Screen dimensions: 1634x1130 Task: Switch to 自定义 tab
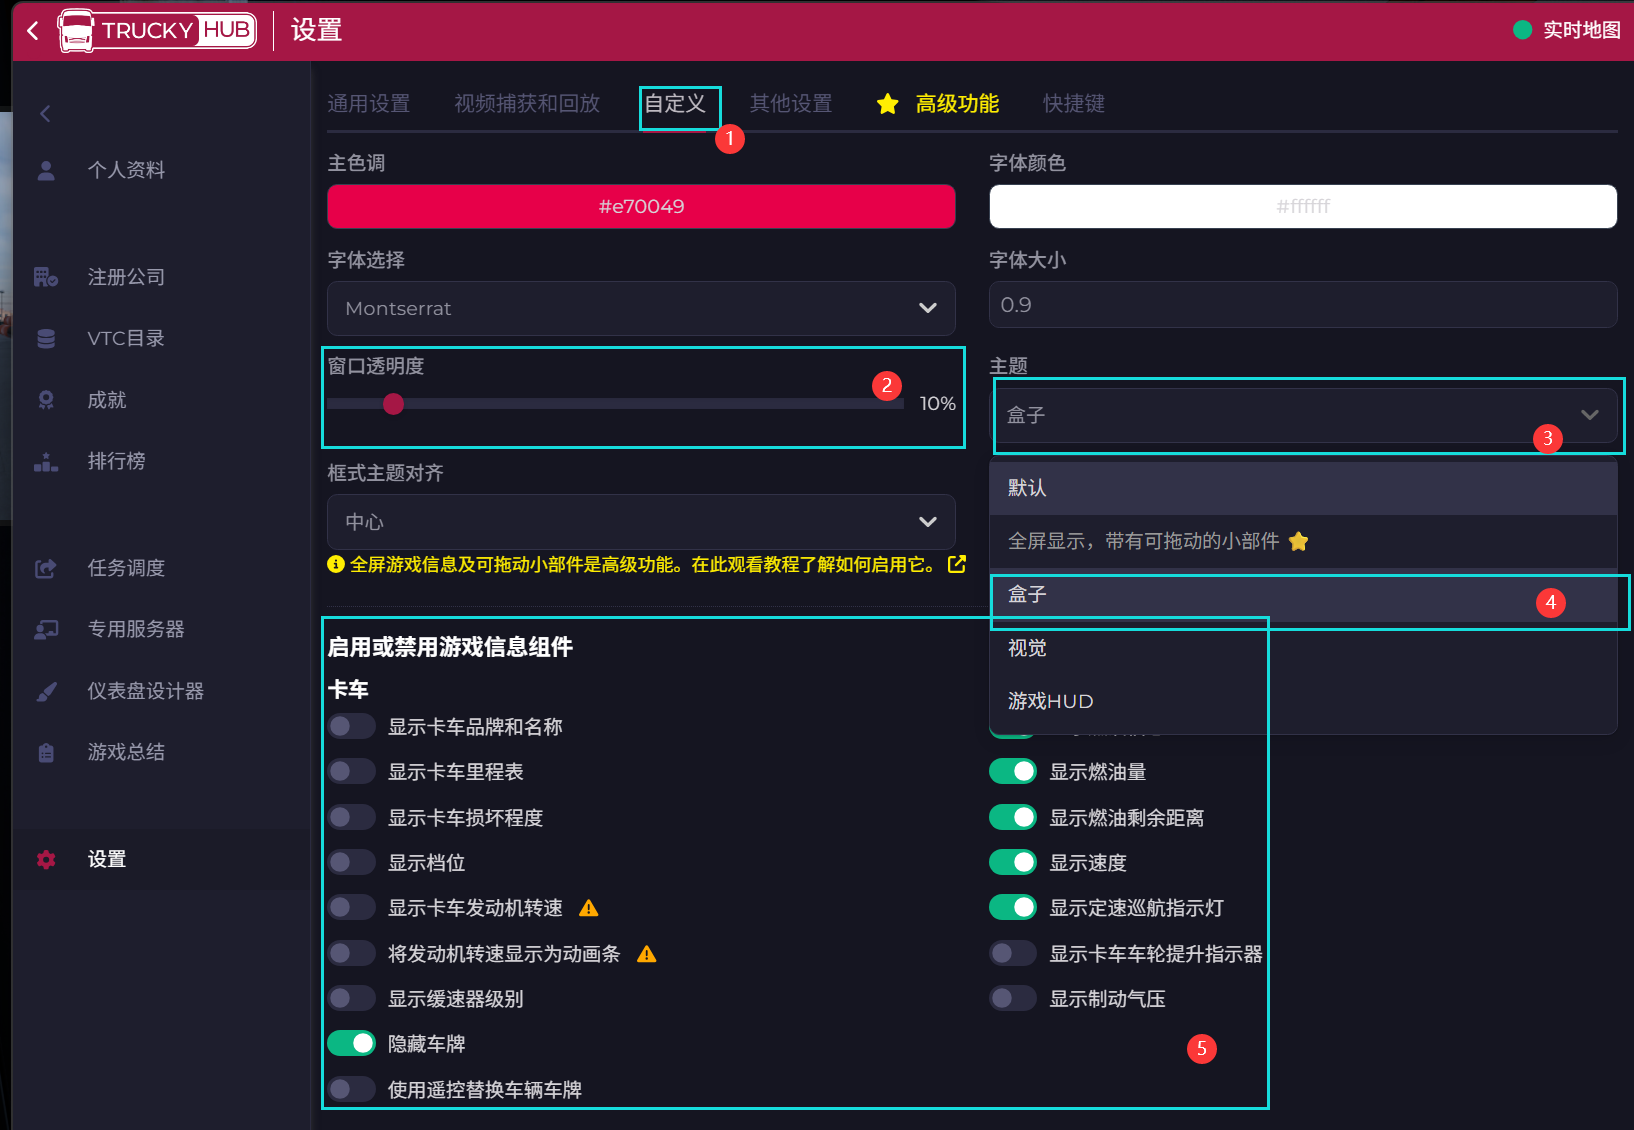click(x=675, y=104)
